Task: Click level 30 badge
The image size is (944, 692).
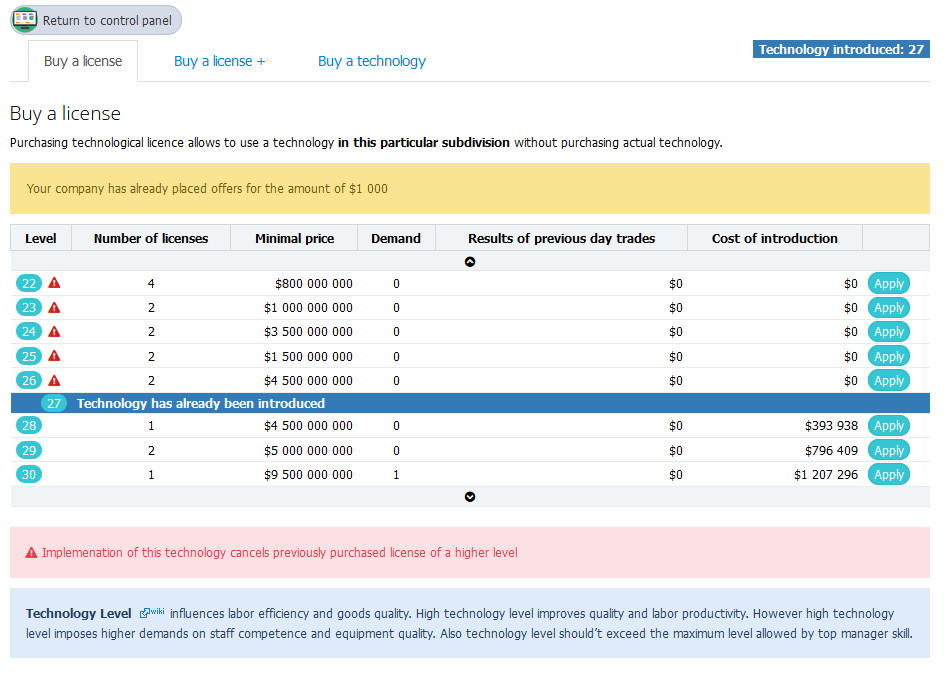Action: point(29,474)
